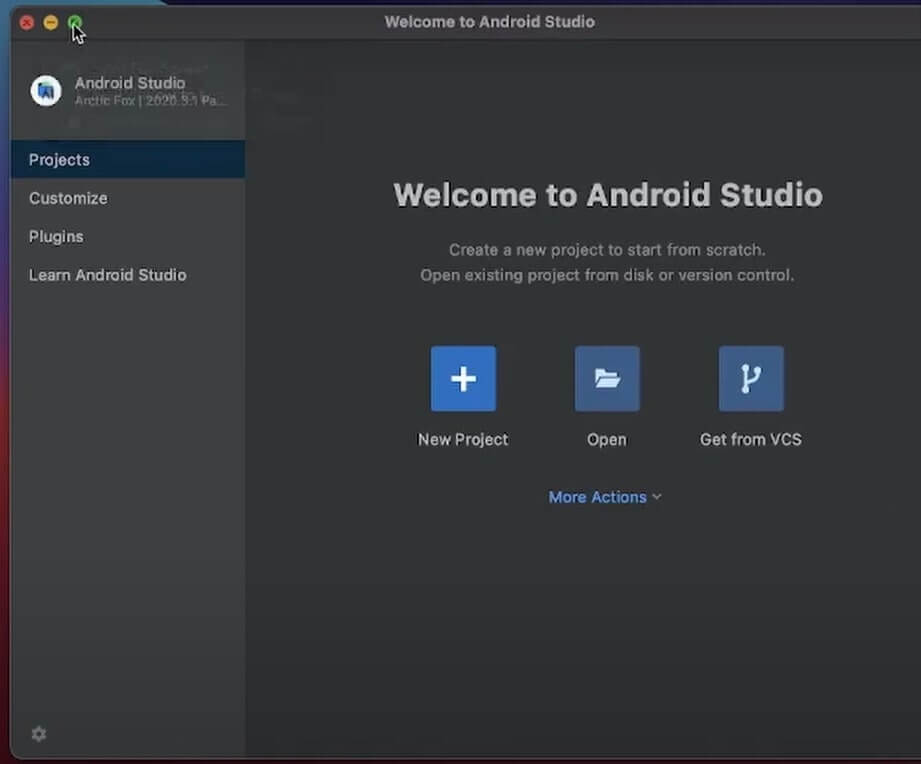This screenshot has width=921, height=764.
Task: Click the Arctic Fox version text
Action: tap(150, 100)
